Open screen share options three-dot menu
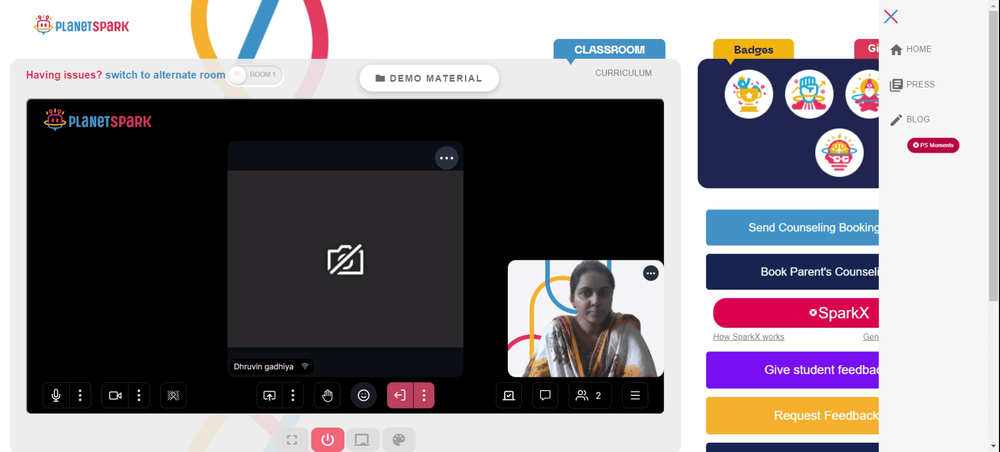This screenshot has height=452, width=1000. [293, 395]
